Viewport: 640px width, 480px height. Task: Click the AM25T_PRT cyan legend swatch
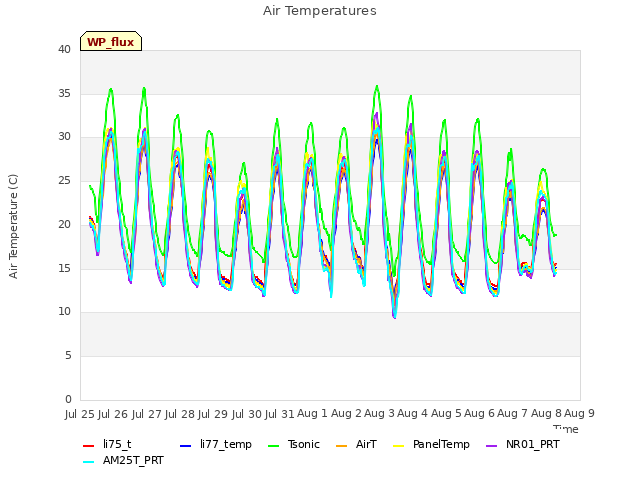click(89, 462)
